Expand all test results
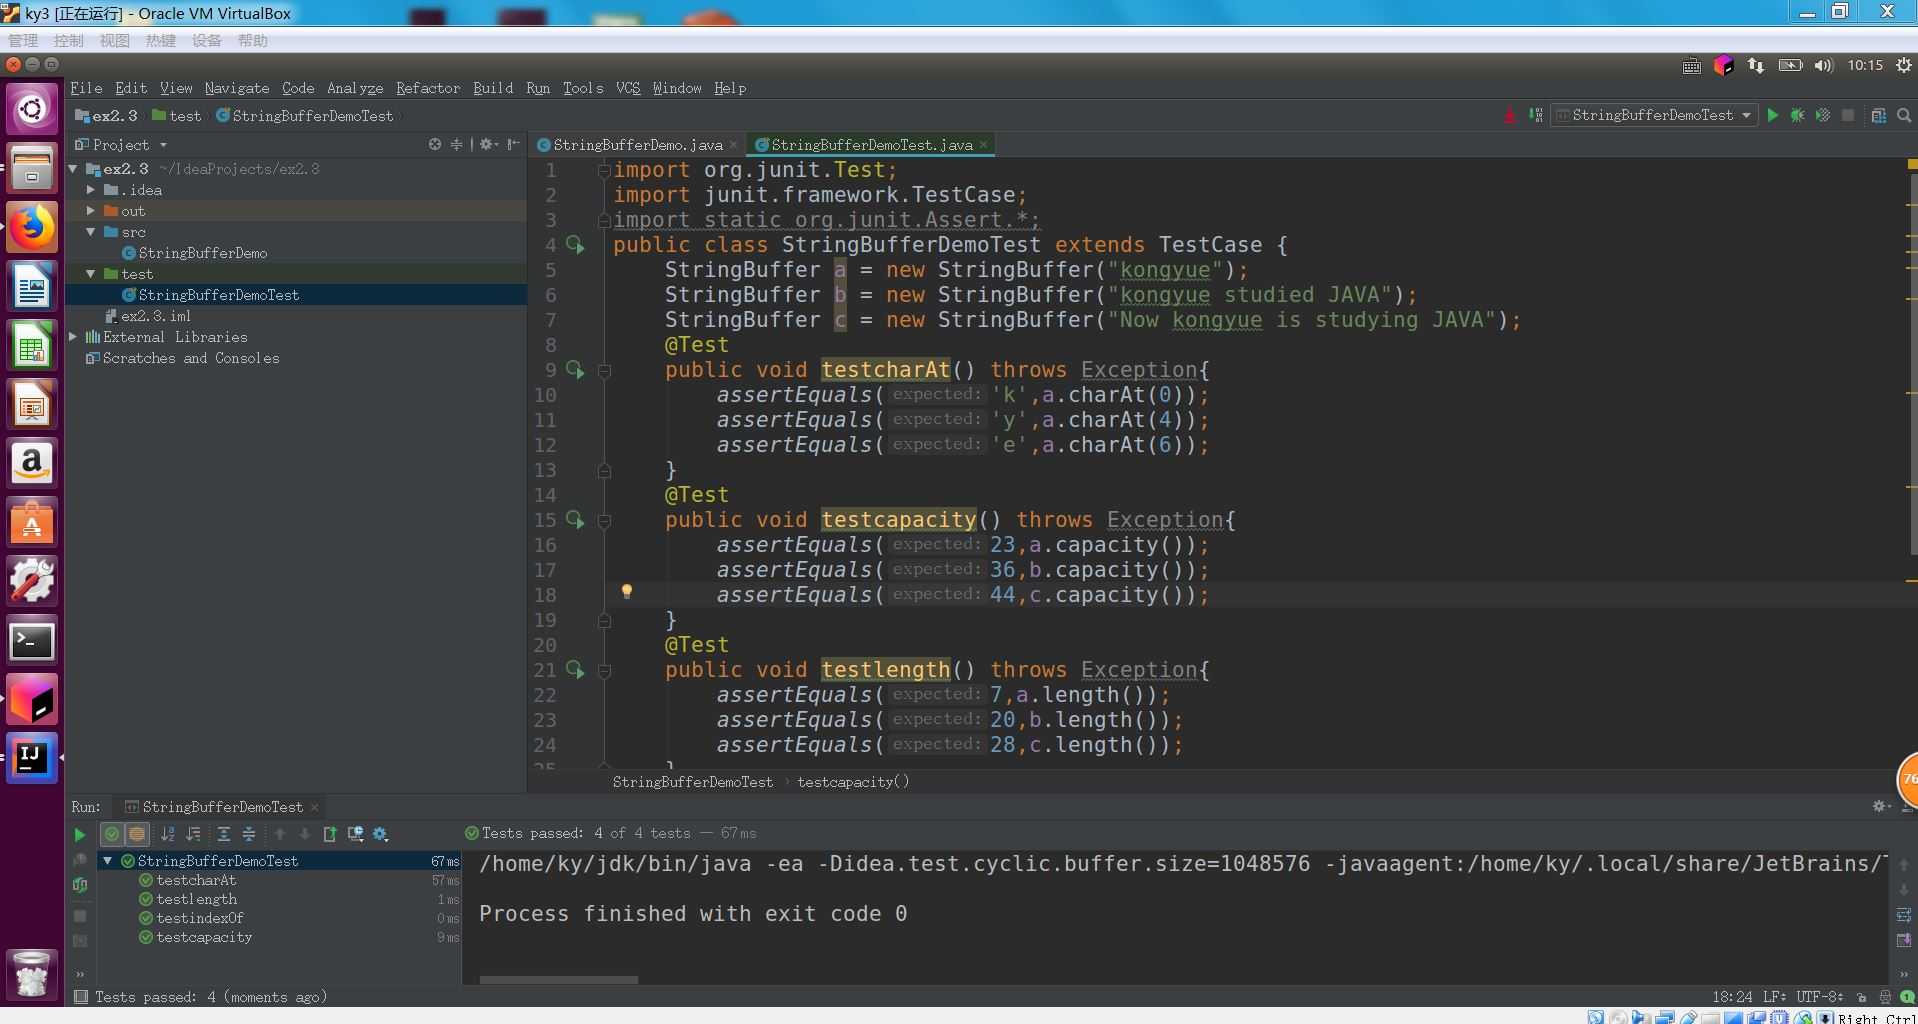This screenshot has width=1918, height=1024. coord(224,834)
